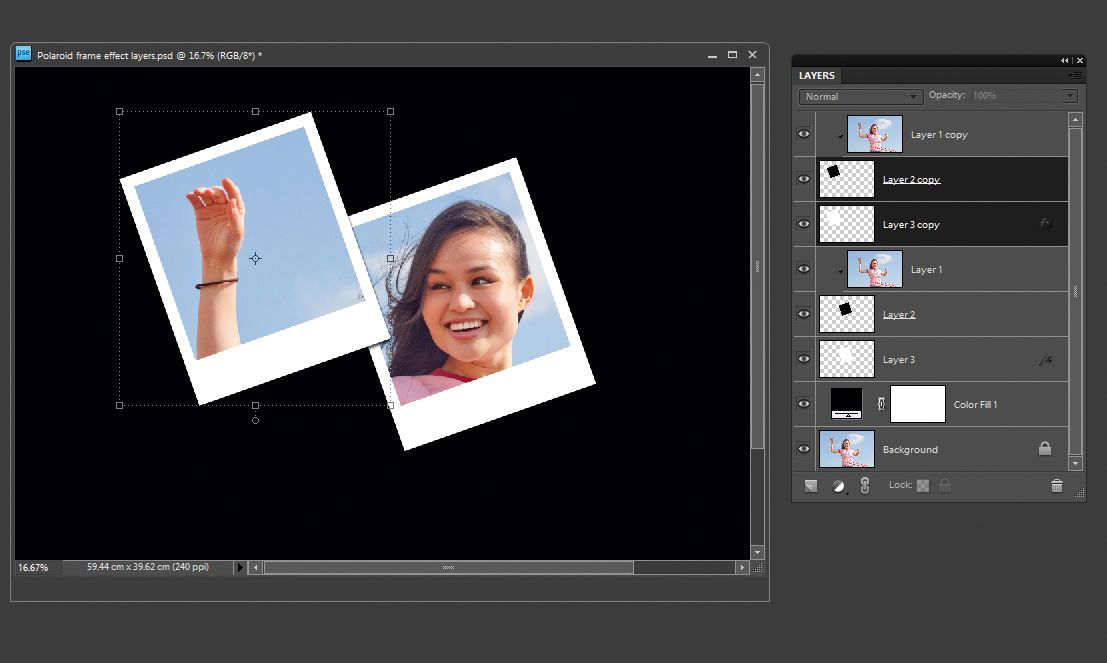Collapse the Layers panel with the double arrows

point(1063,60)
